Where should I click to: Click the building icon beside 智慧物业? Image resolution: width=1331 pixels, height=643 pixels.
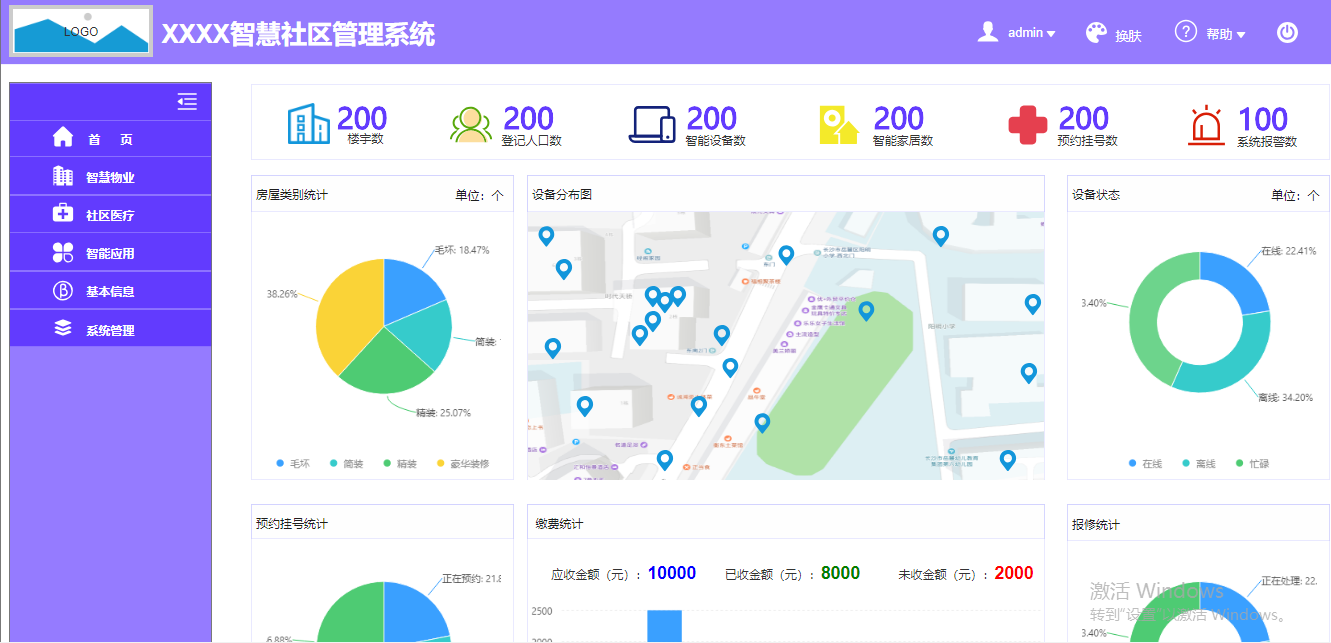(63, 176)
